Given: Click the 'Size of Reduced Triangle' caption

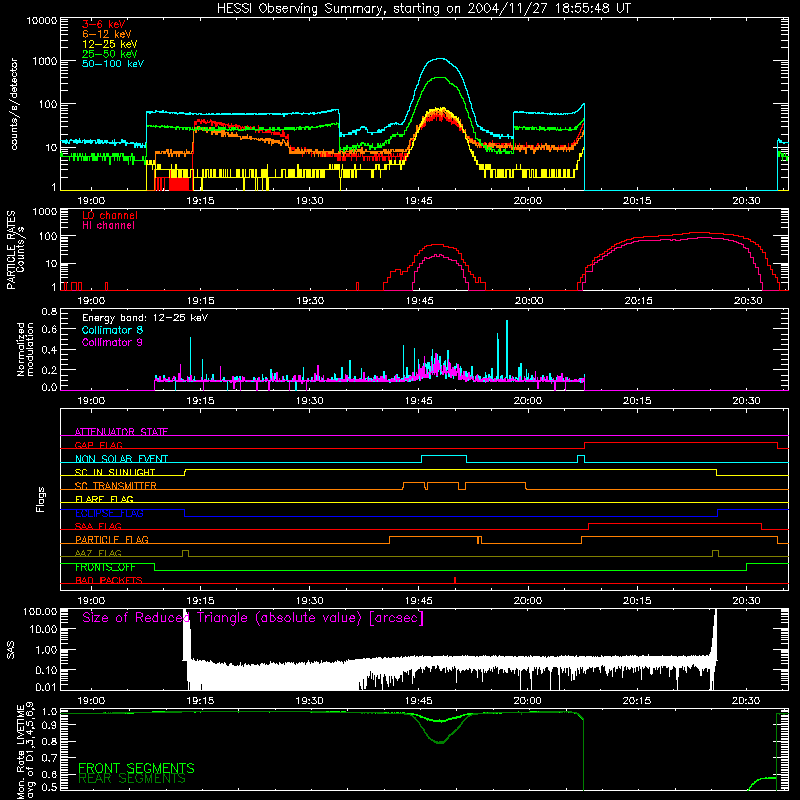Looking at the screenshot, I should [x=253, y=618].
